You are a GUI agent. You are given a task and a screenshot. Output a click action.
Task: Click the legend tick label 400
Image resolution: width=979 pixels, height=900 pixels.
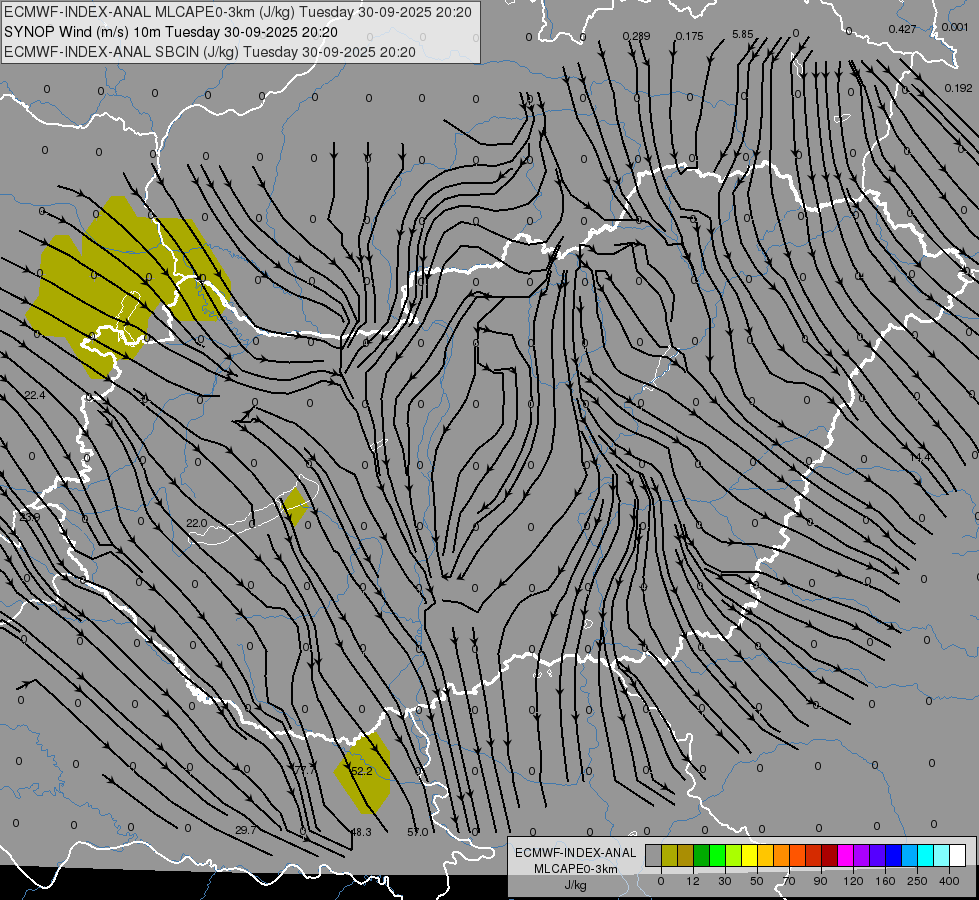(949, 881)
